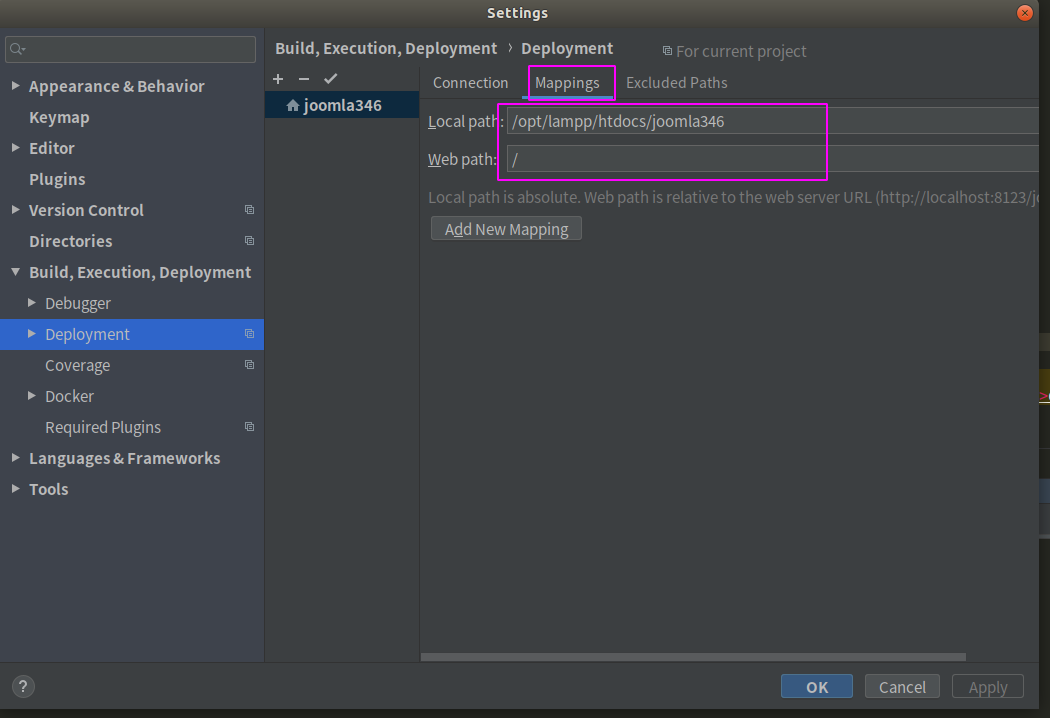This screenshot has height=718, width=1050.
Task: Click the project settings icon beside Directories
Action: [x=249, y=241]
